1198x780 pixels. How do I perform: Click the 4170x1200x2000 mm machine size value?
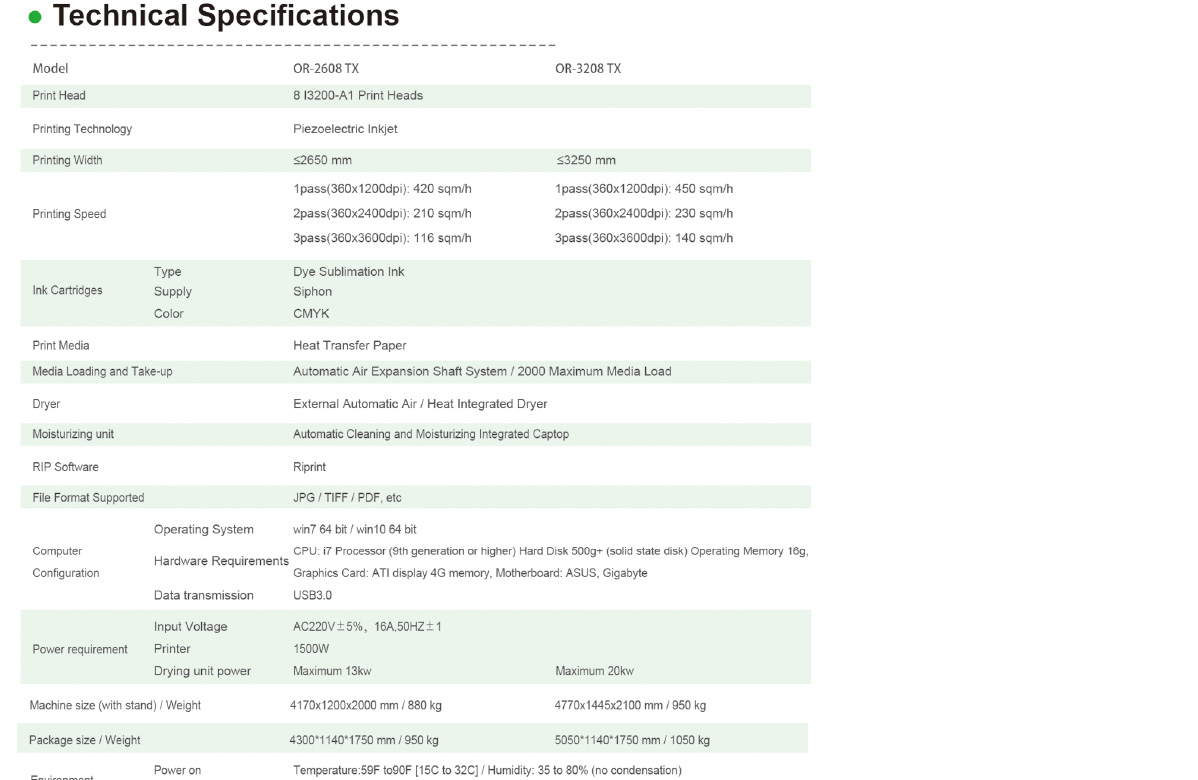coord(365,705)
